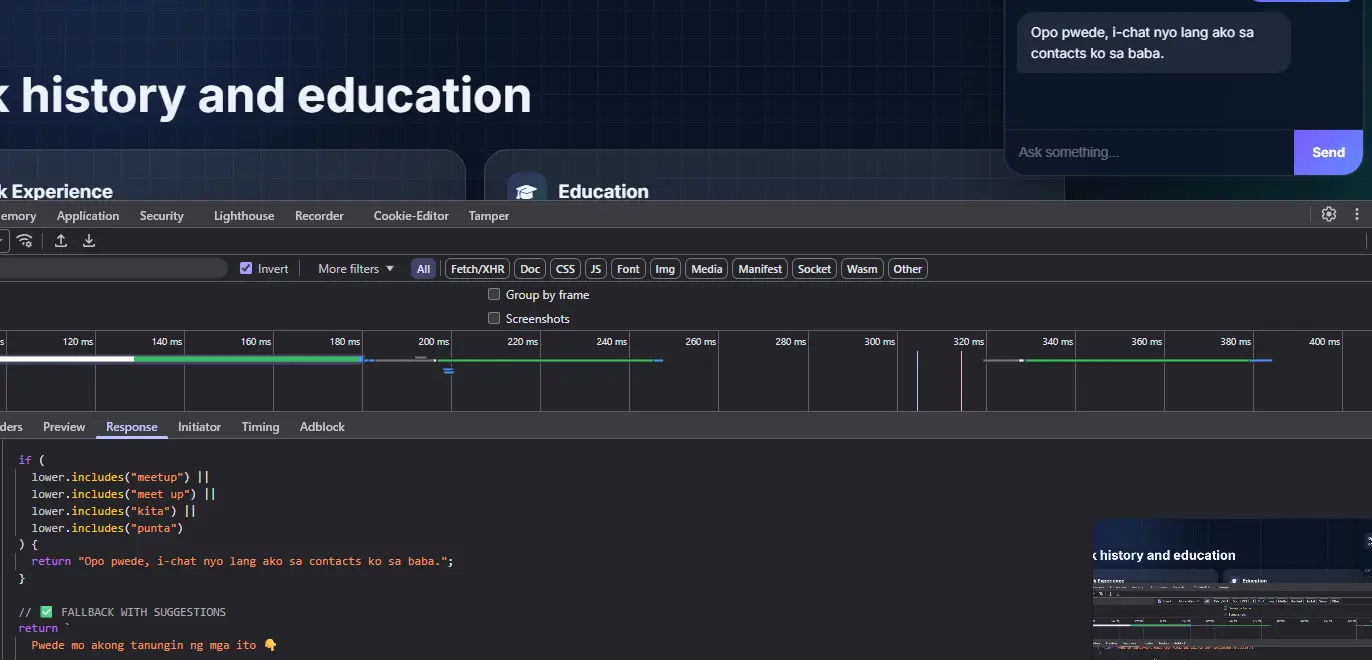
Task: Switch to the Initiator request tab
Action: click(x=199, y=426)
